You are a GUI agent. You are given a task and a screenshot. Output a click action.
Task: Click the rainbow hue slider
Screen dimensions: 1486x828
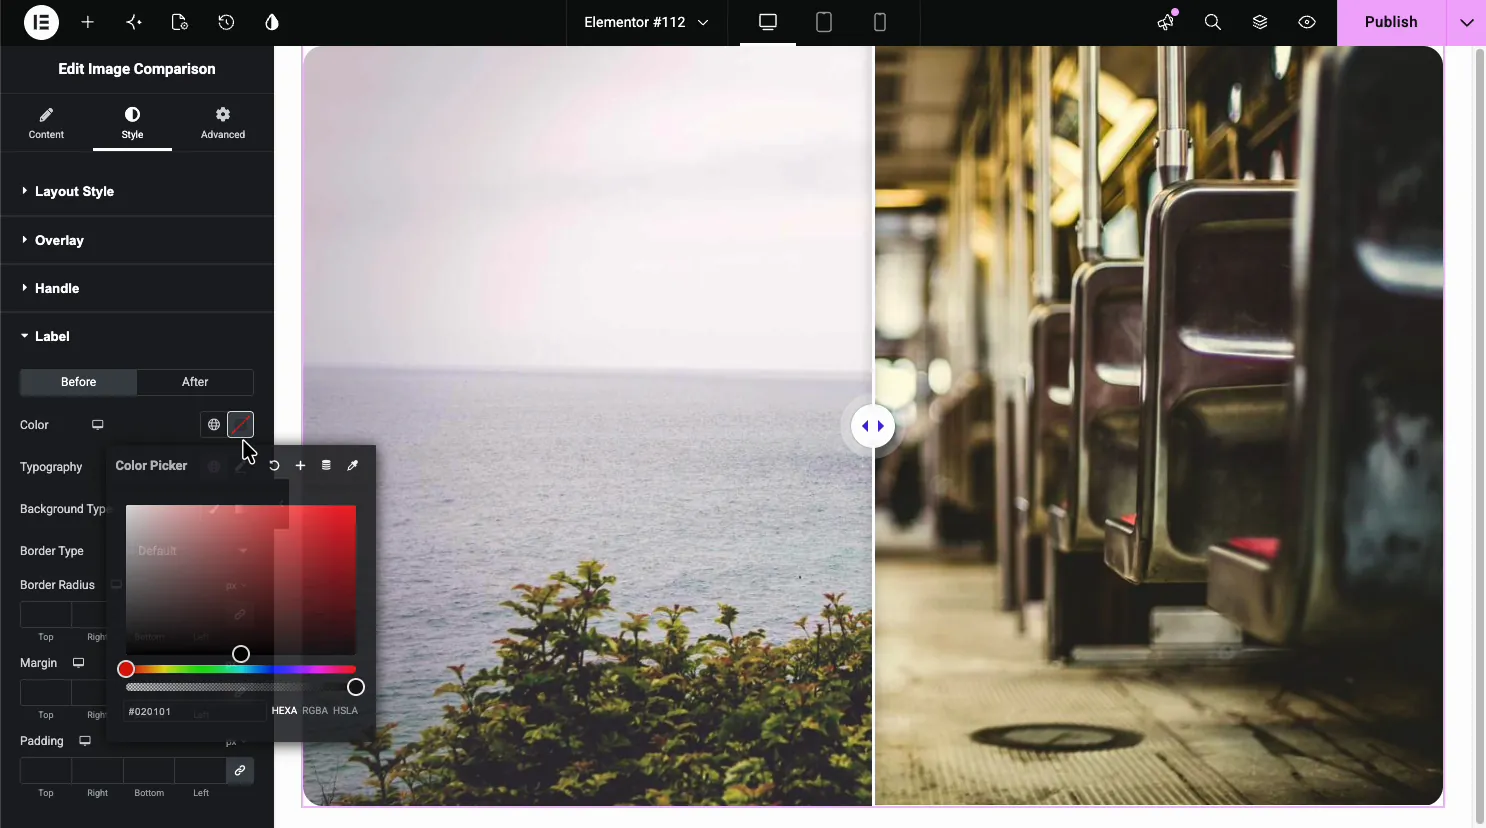[x=241, y=669]
